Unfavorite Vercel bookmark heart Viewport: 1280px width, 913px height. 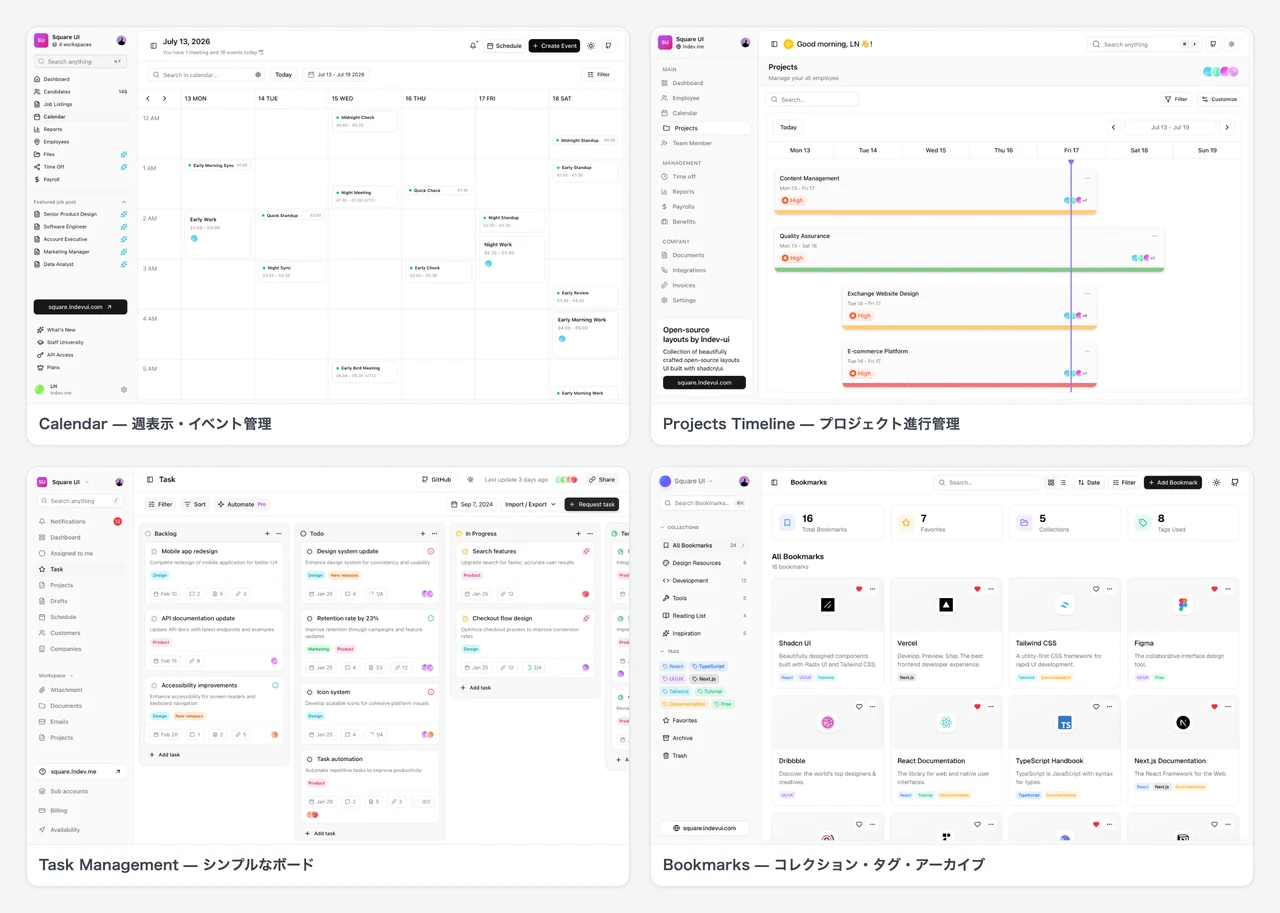click(x=978, y=589)
